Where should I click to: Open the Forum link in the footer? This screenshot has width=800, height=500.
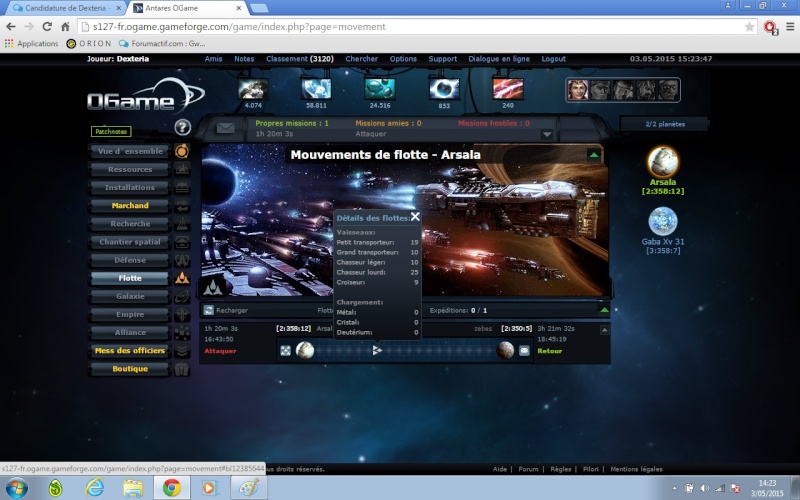pos(528,469)
